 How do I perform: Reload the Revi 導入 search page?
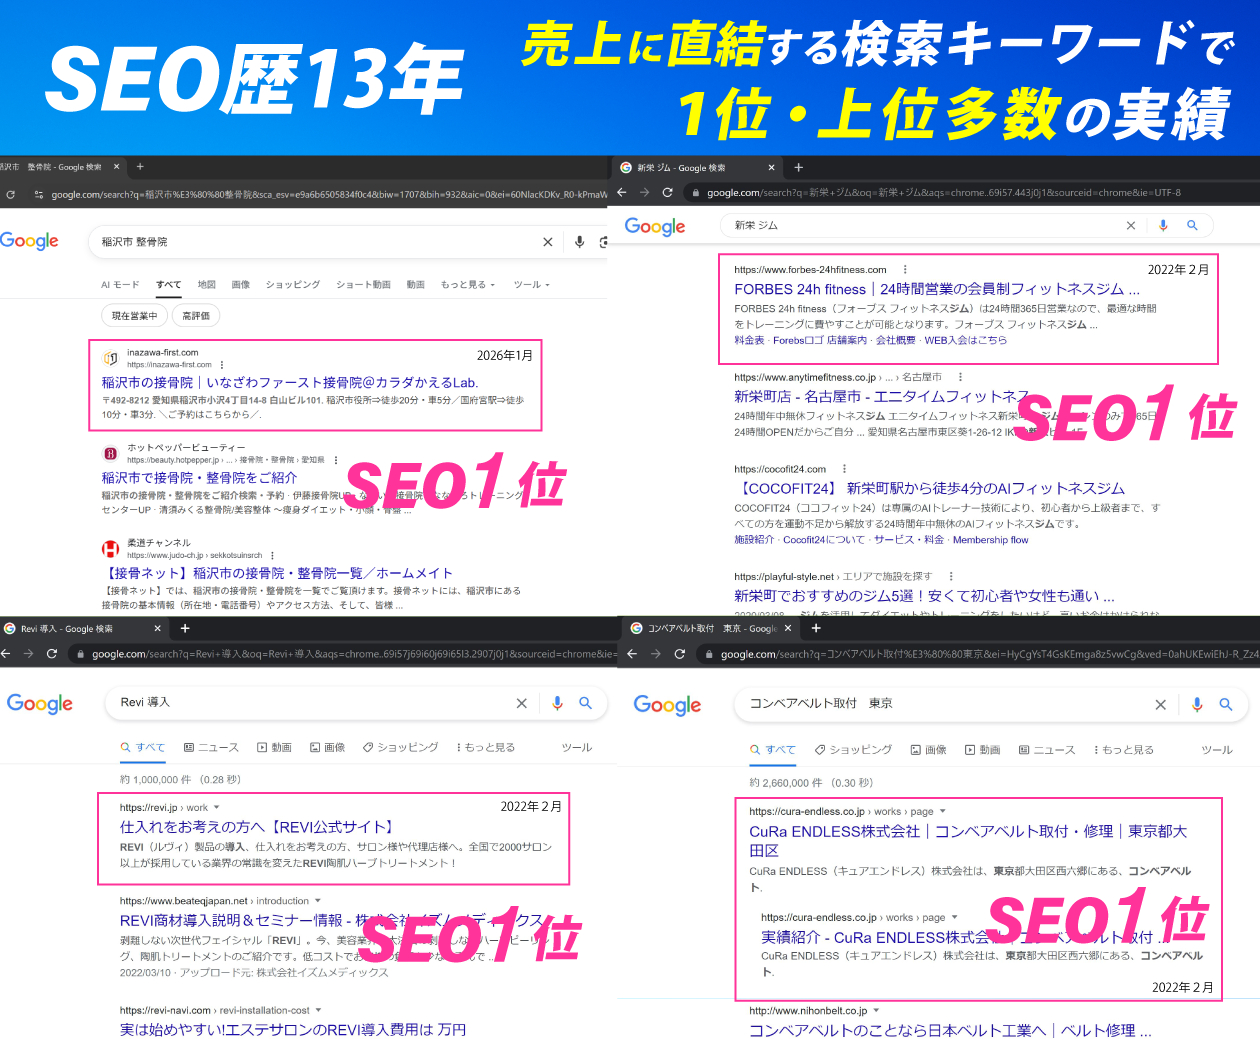52,653
